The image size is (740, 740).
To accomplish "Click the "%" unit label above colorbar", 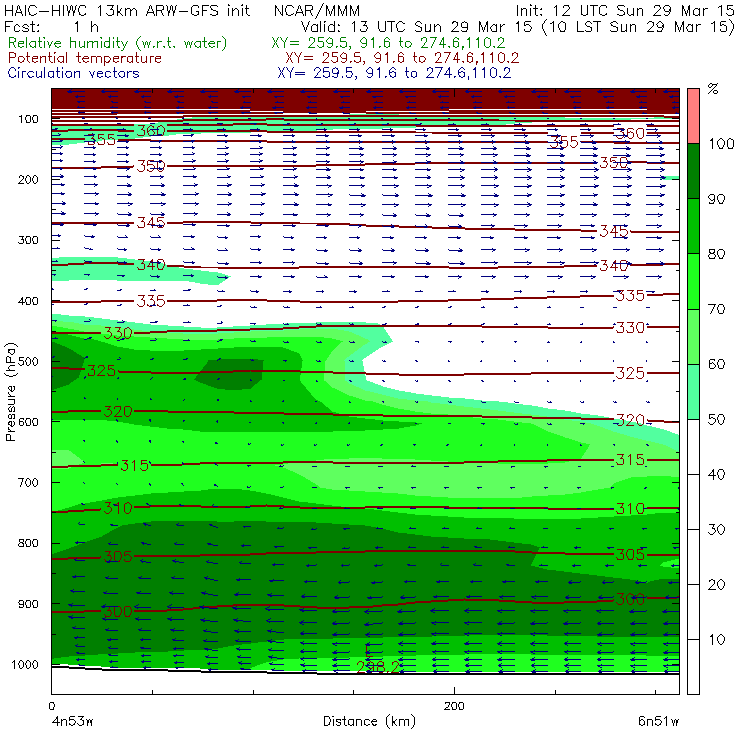I will point(713,89).
